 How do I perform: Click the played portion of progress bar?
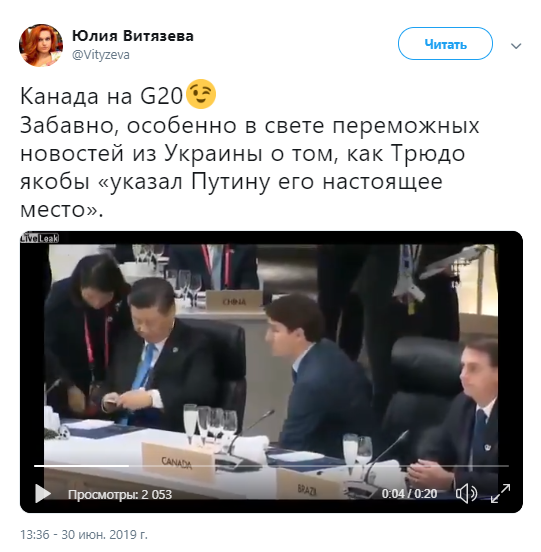(x=81, y=466)
